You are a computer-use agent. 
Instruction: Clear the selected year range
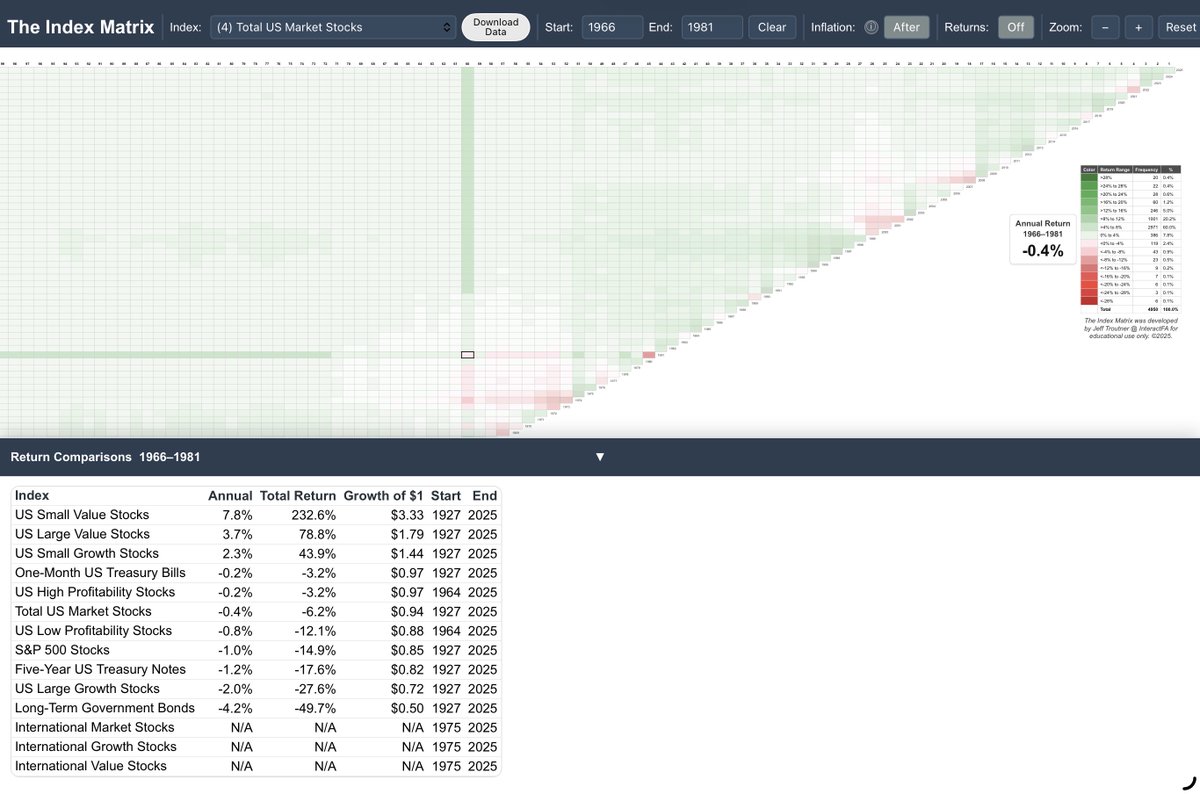tap(772, 27)
